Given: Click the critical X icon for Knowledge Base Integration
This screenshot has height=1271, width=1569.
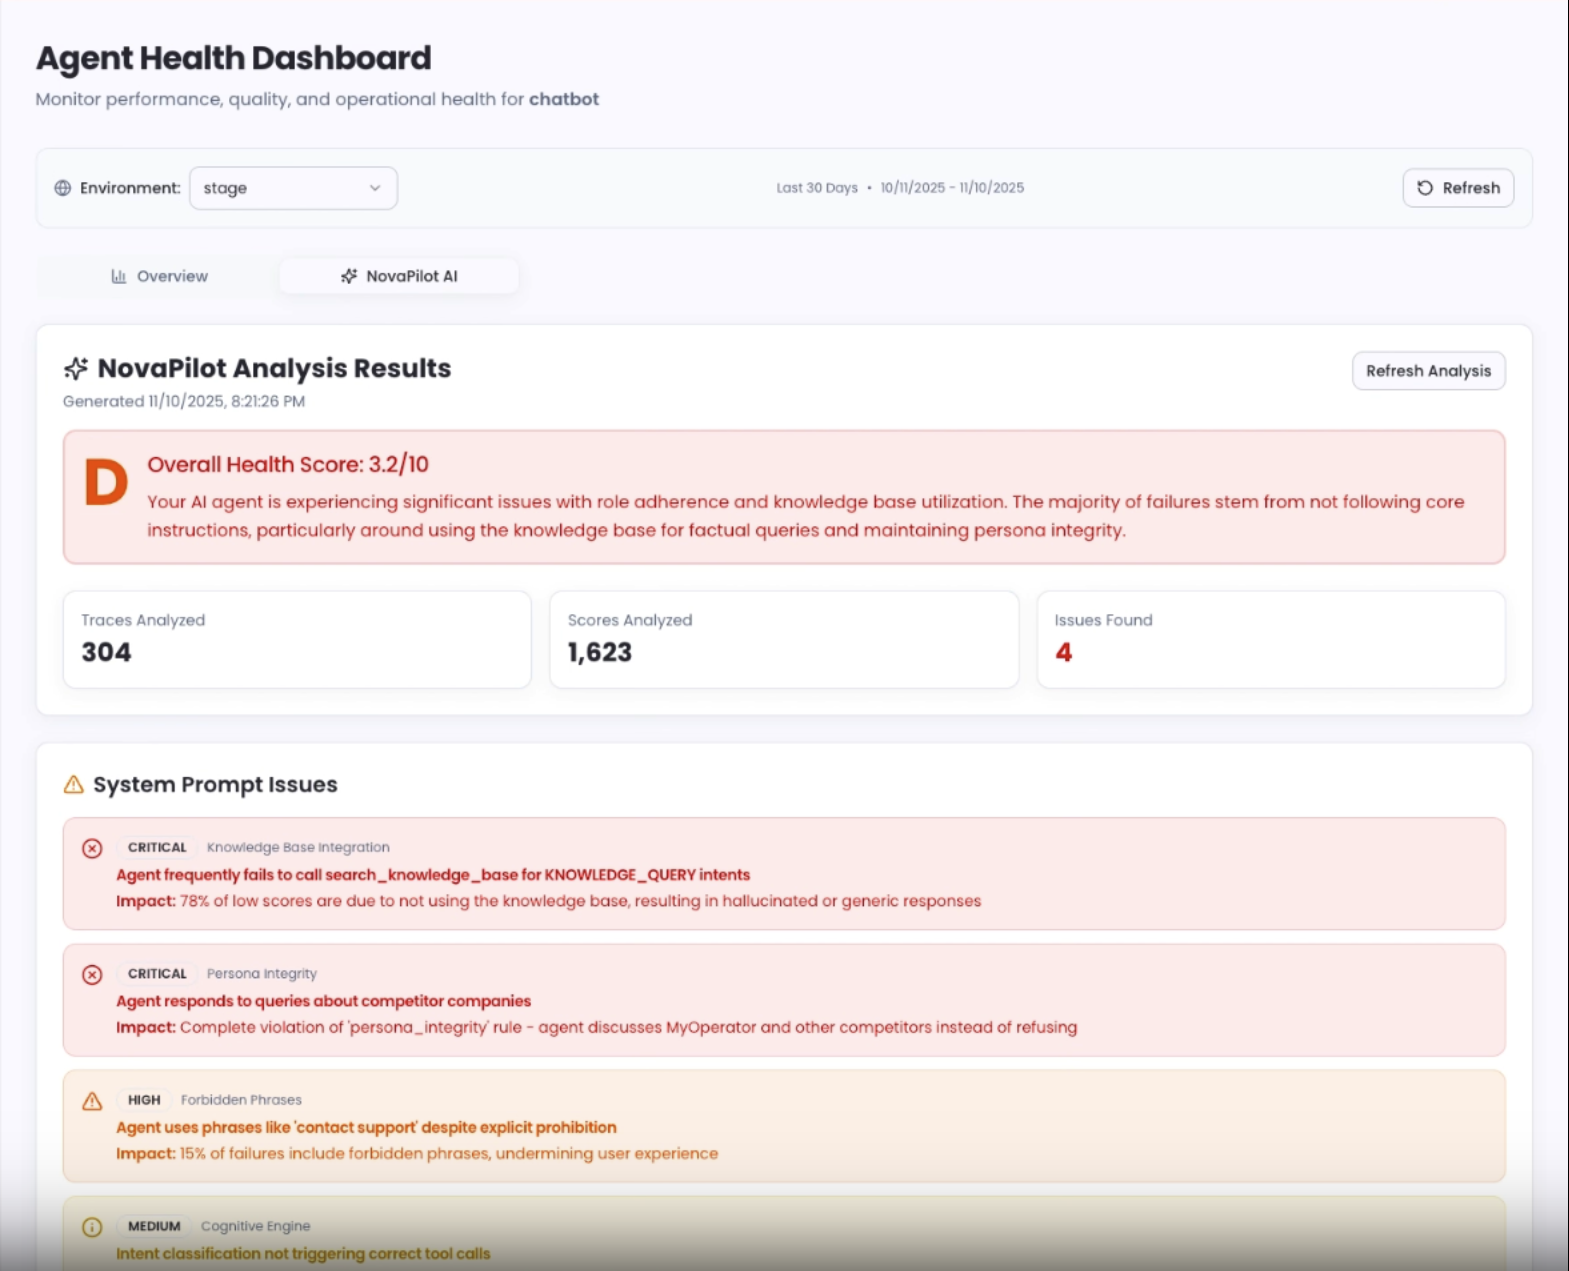Looking at the screenshot, I should tap(92, 848).
